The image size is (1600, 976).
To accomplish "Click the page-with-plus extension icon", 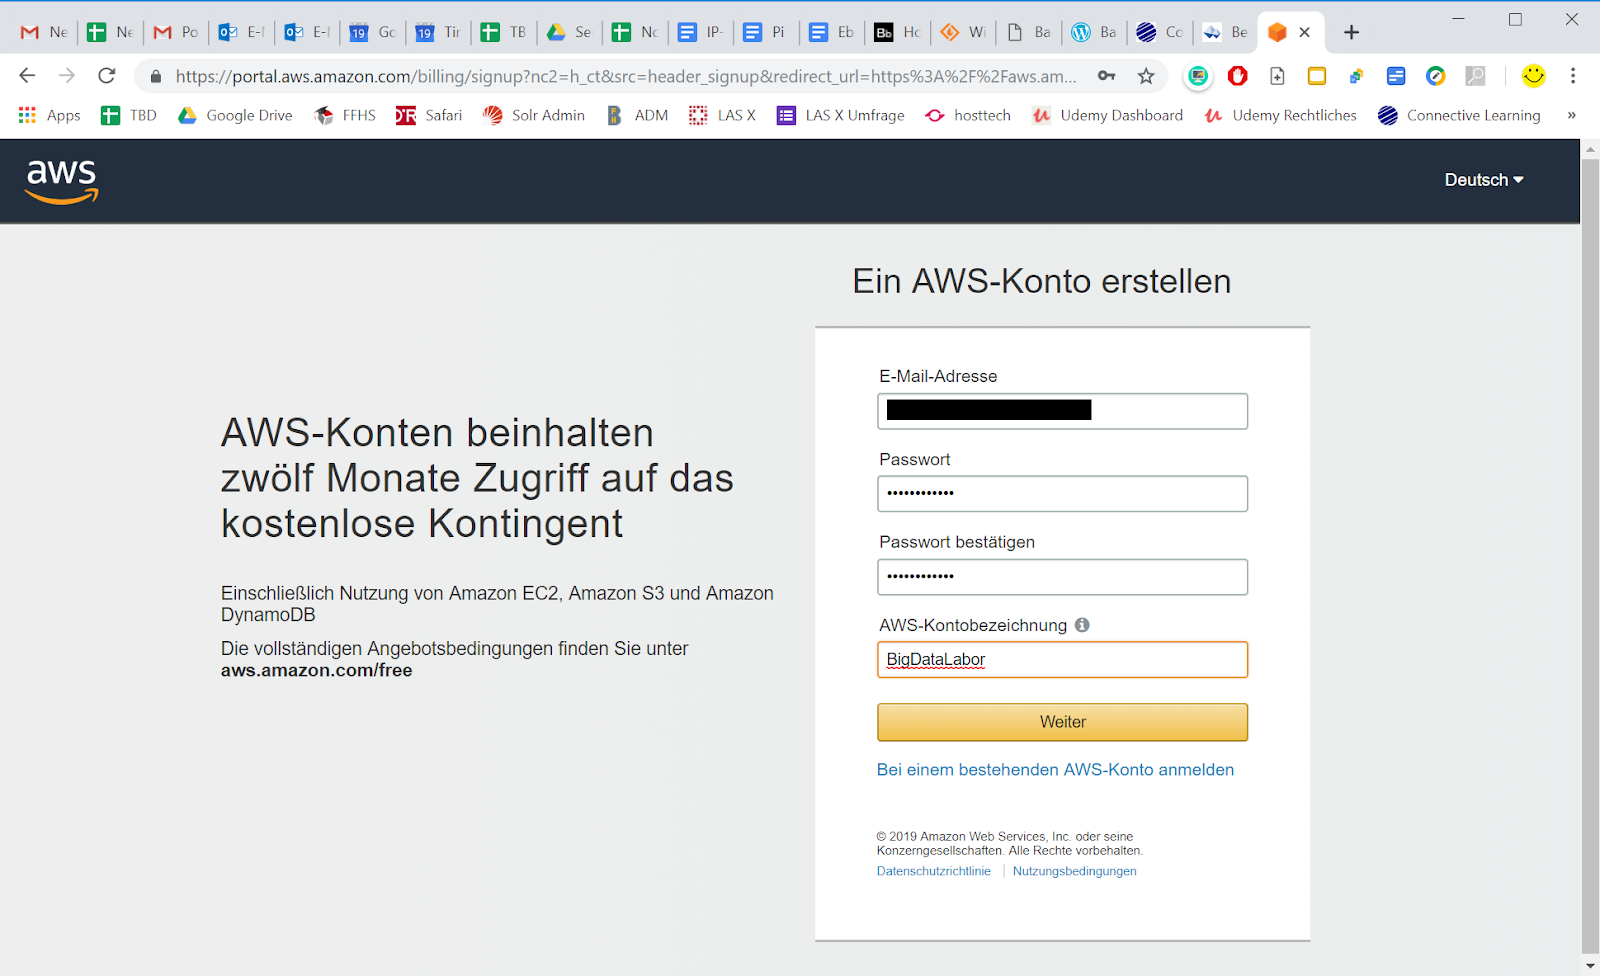I will (x=1277, y=76).
